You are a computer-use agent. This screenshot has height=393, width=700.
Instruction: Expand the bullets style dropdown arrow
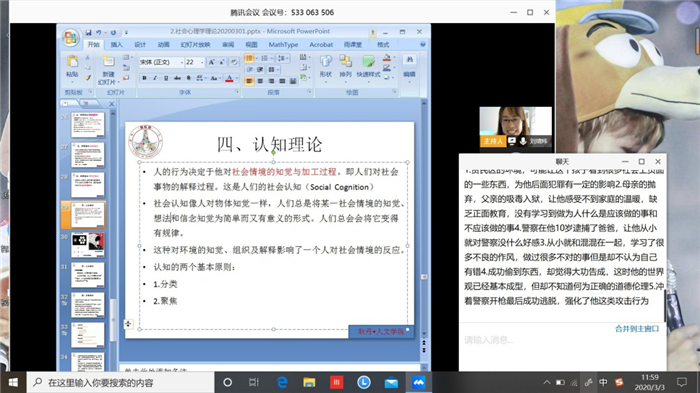256,58
